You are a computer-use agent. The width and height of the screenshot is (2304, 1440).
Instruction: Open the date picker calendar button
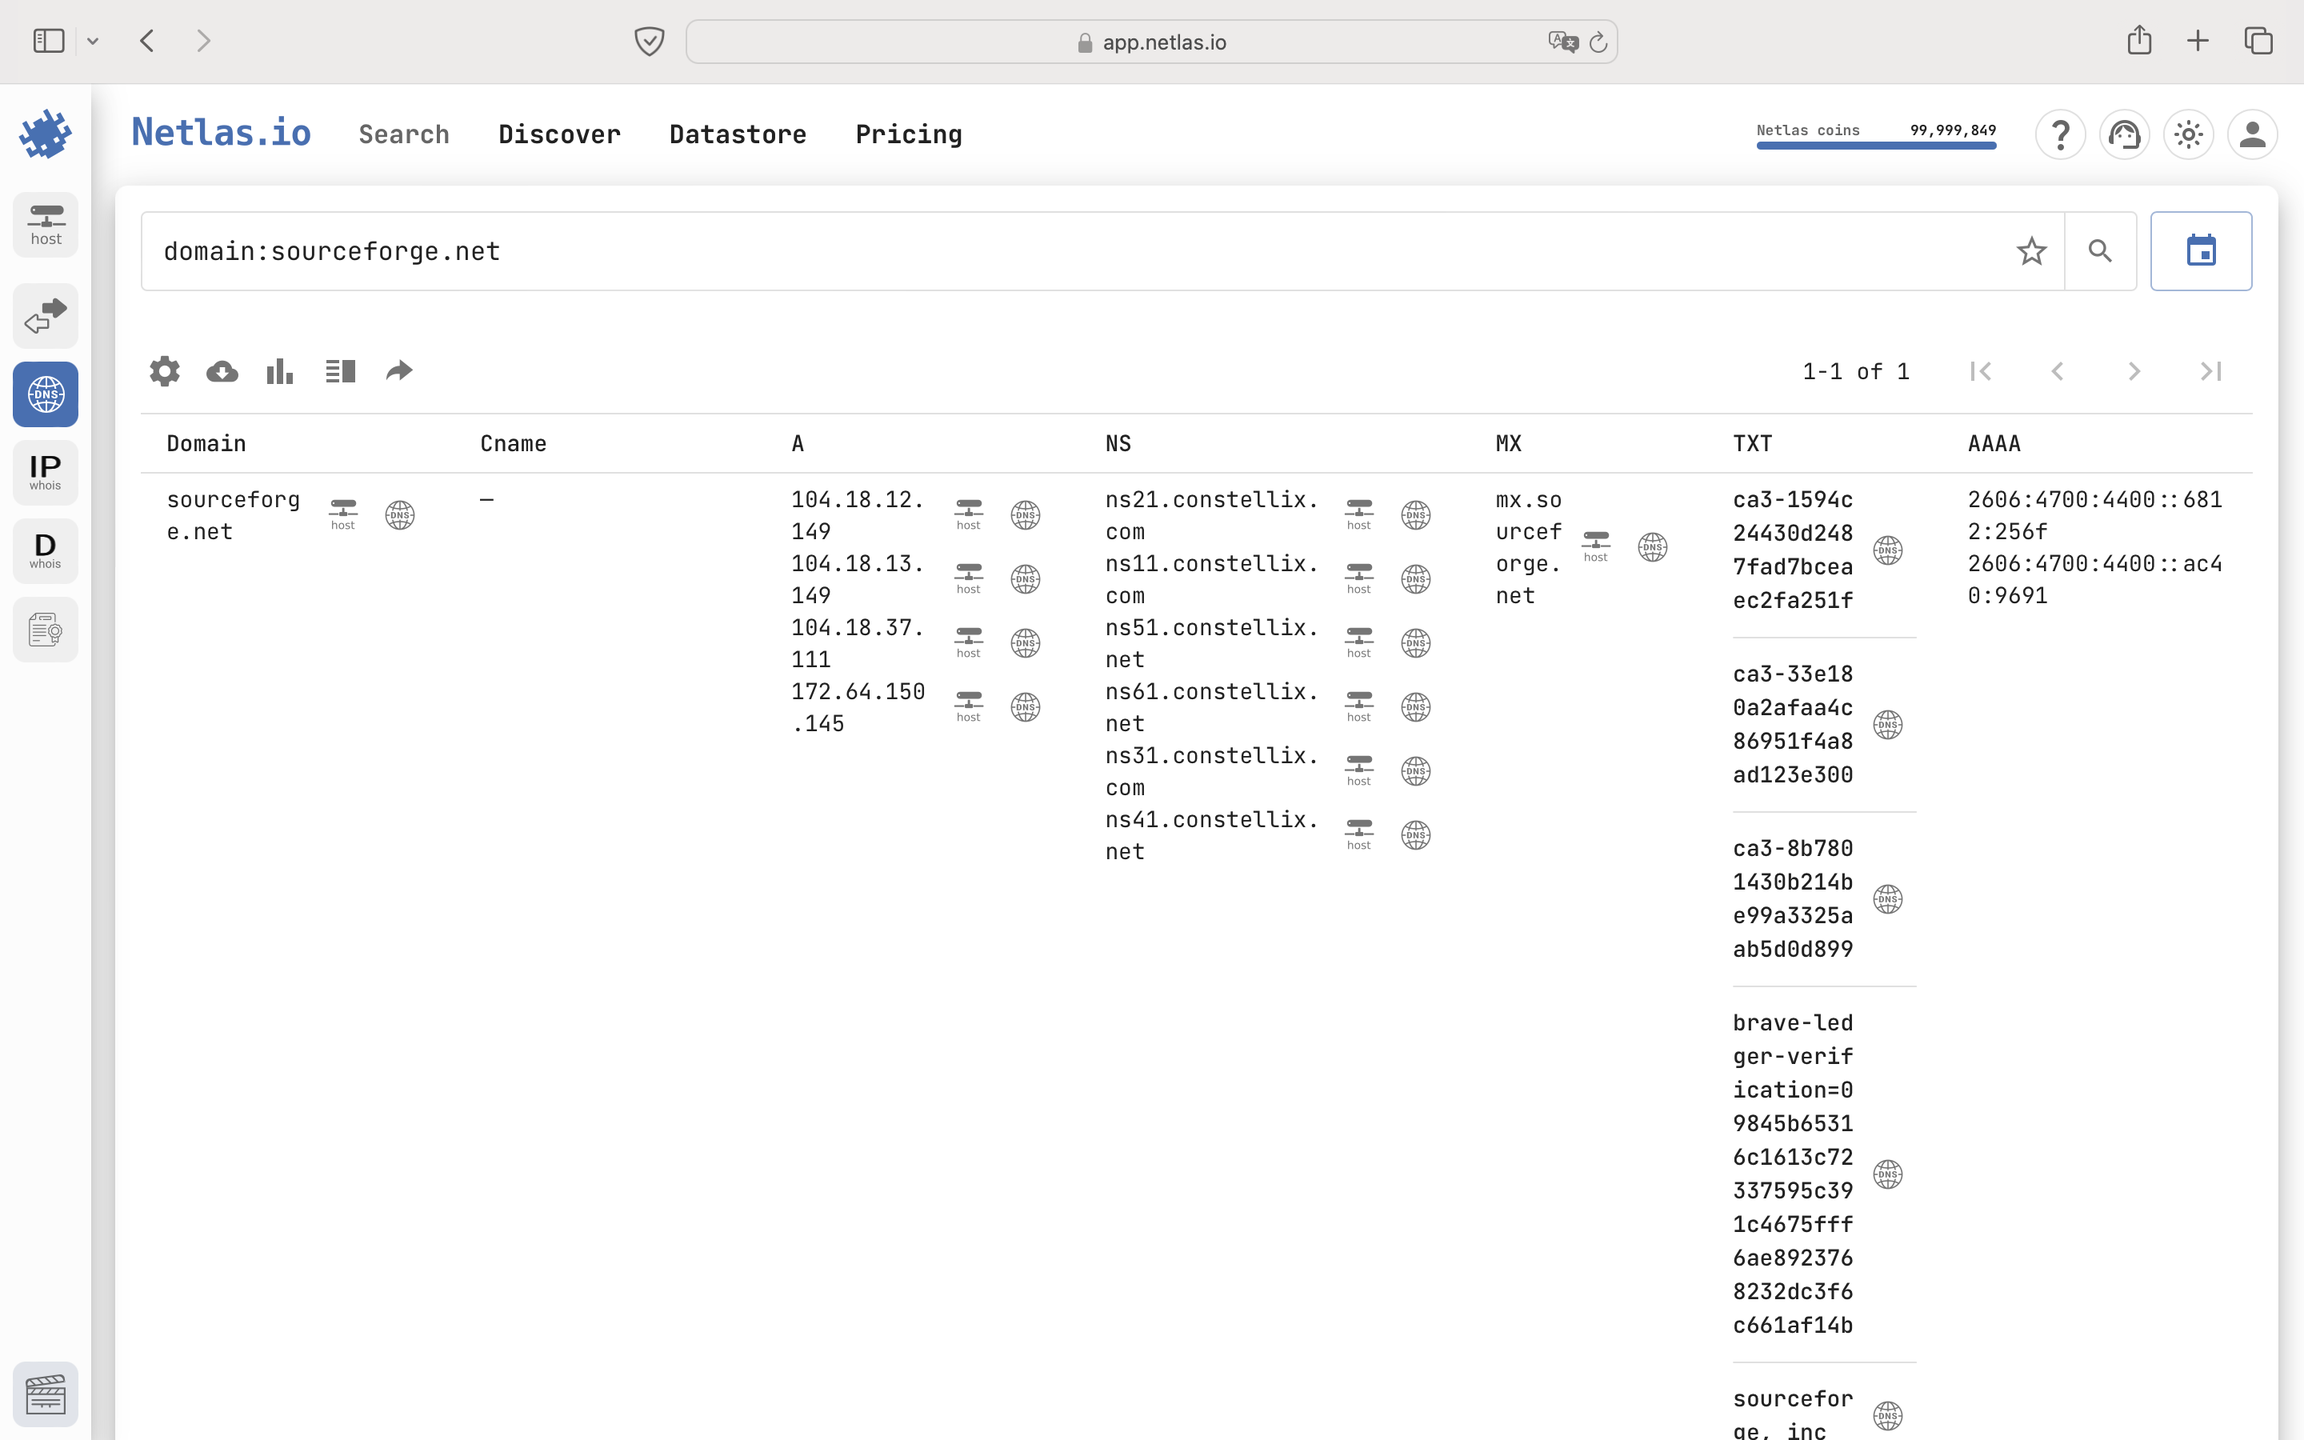[2201, 251]
